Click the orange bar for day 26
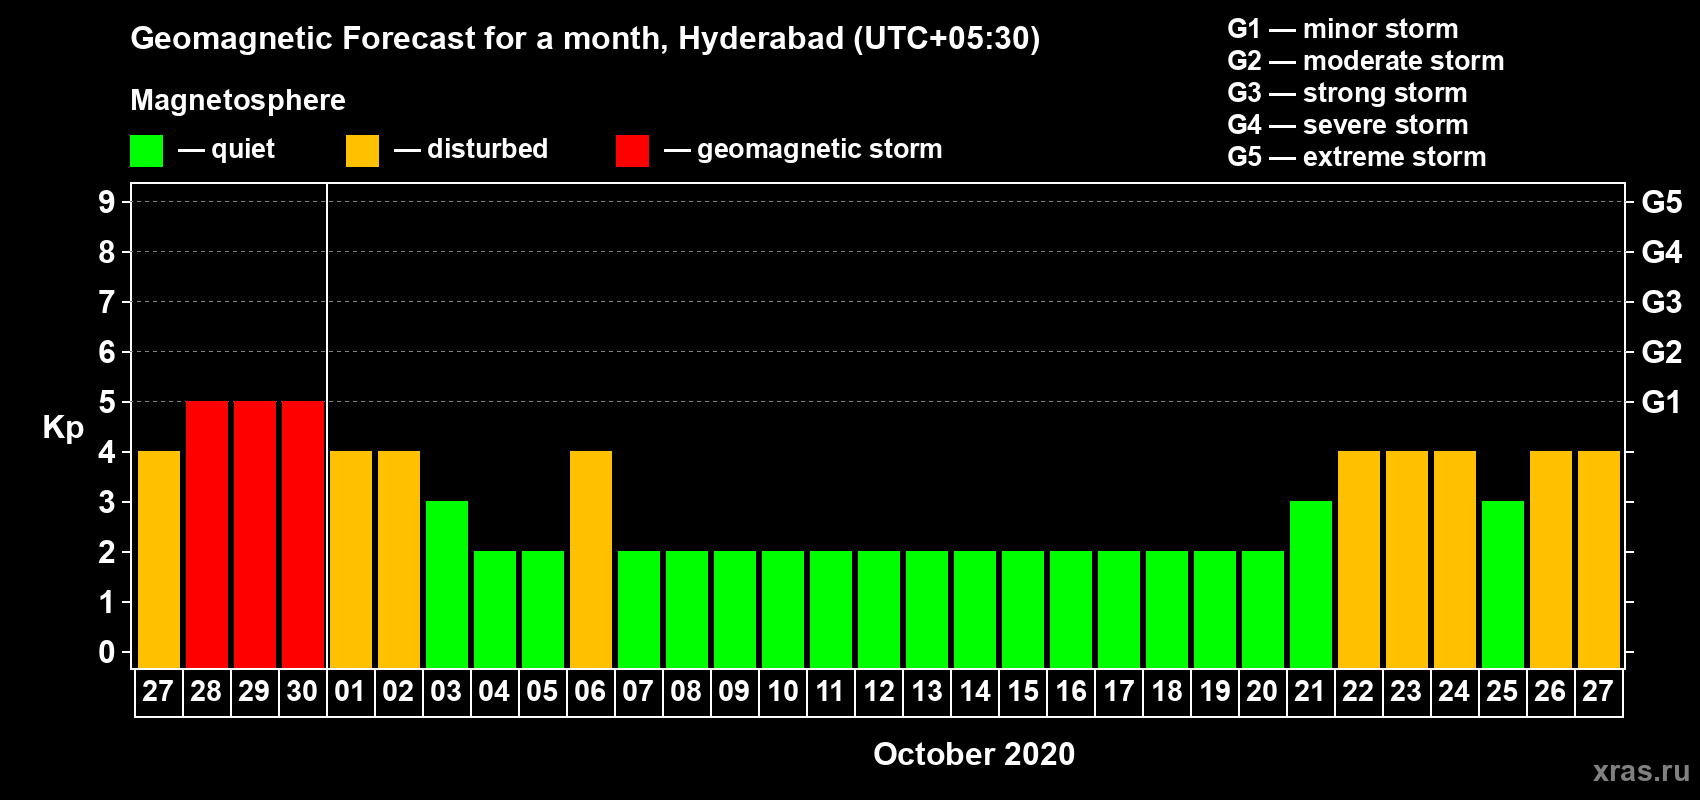Viewport: 1700px width, 800px height. (1551, 559)
